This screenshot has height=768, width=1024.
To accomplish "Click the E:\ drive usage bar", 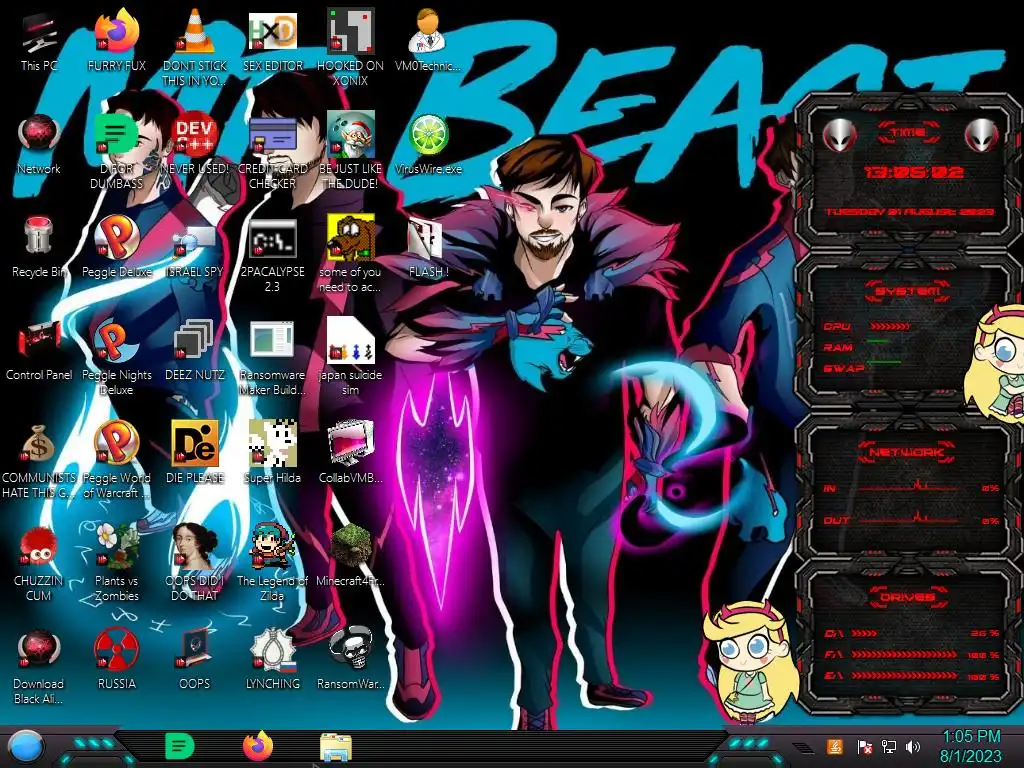I will [x=904, y=676].
